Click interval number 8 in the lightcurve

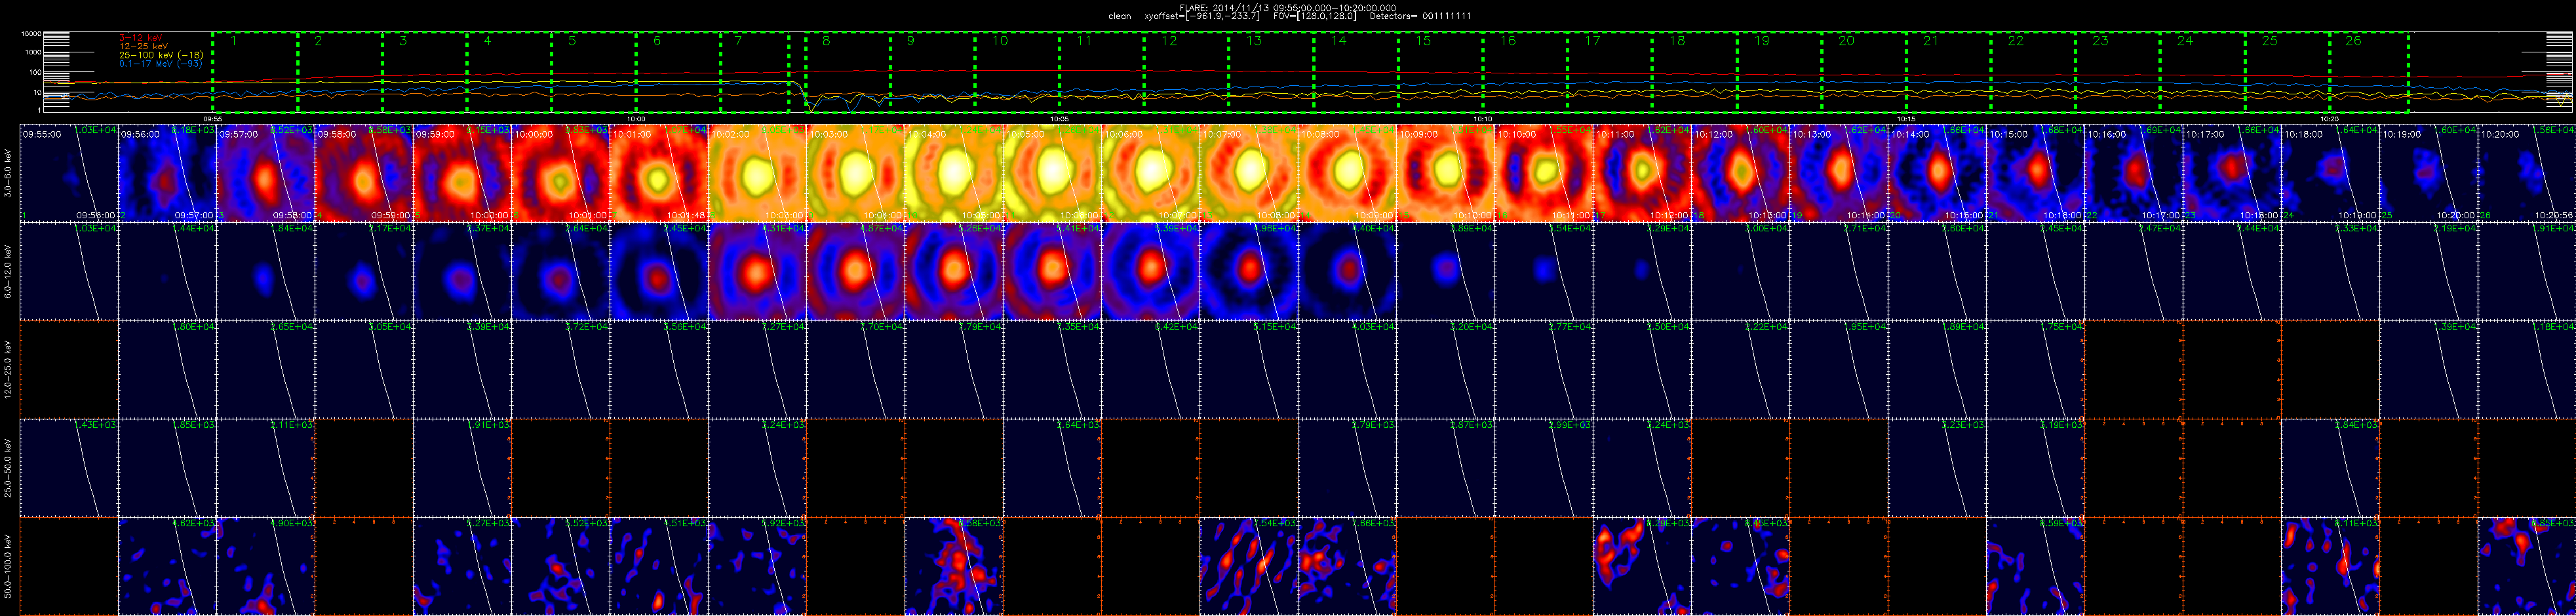[826, 41]
